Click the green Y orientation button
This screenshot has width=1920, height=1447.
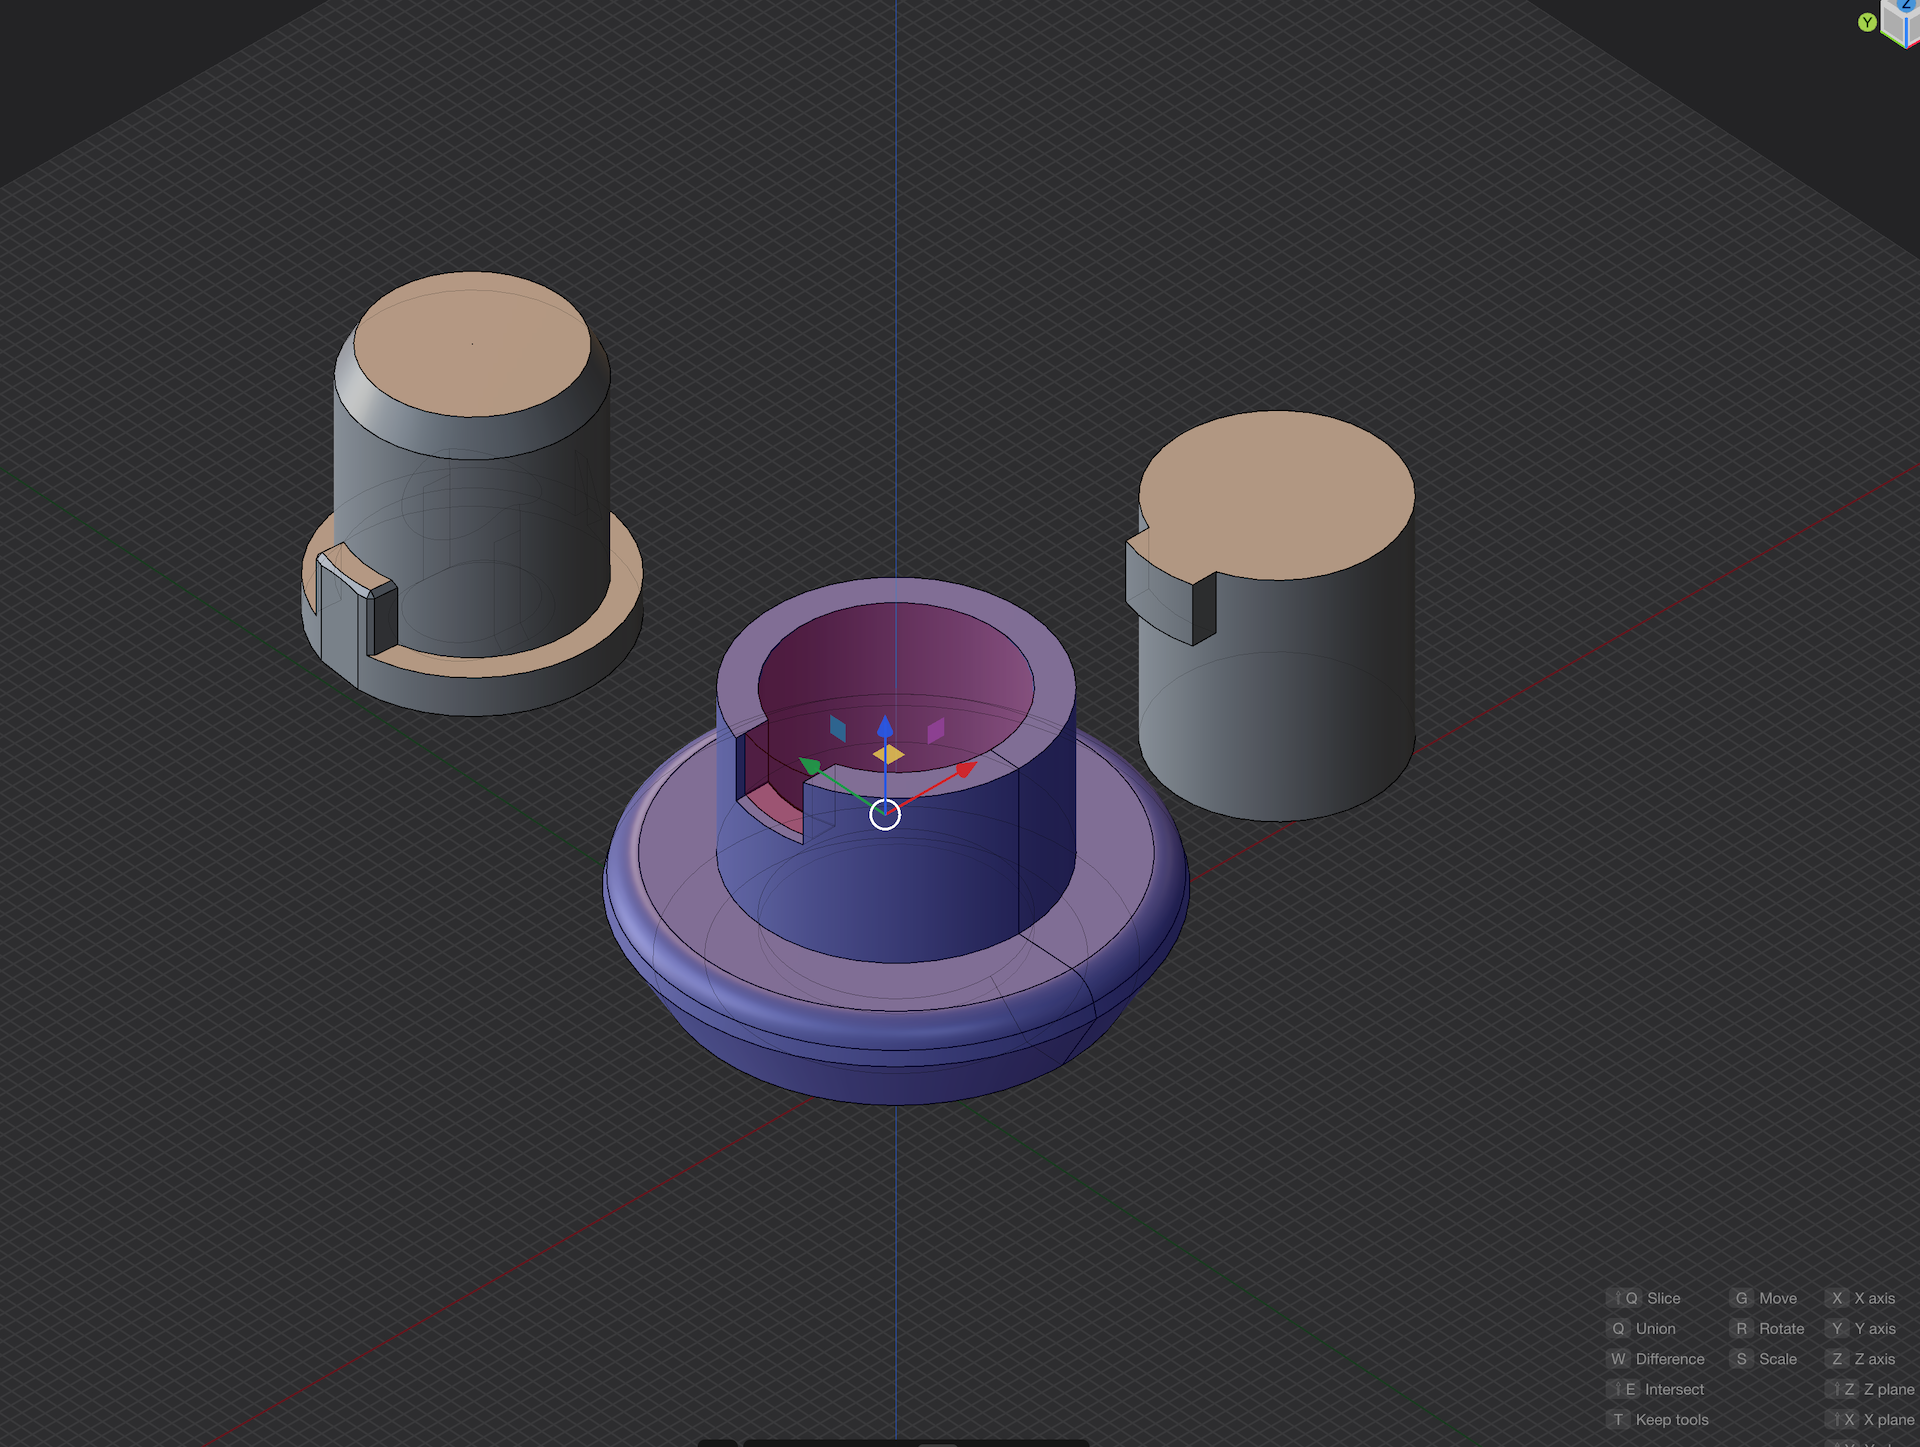(1866, 22)
